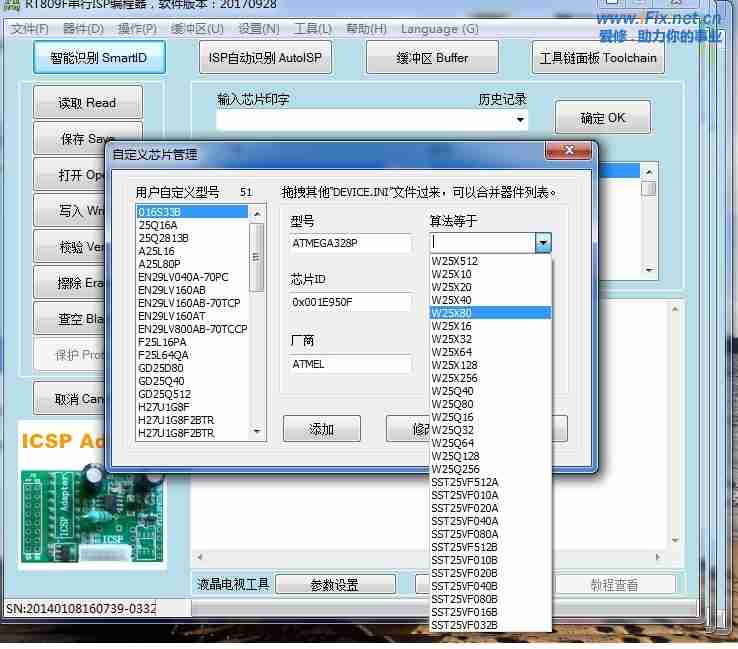The width and height of the screenshot is (738, 649).
Task: Choose W25X10 from the algorithm dropdown
Action: coord(490,274)
